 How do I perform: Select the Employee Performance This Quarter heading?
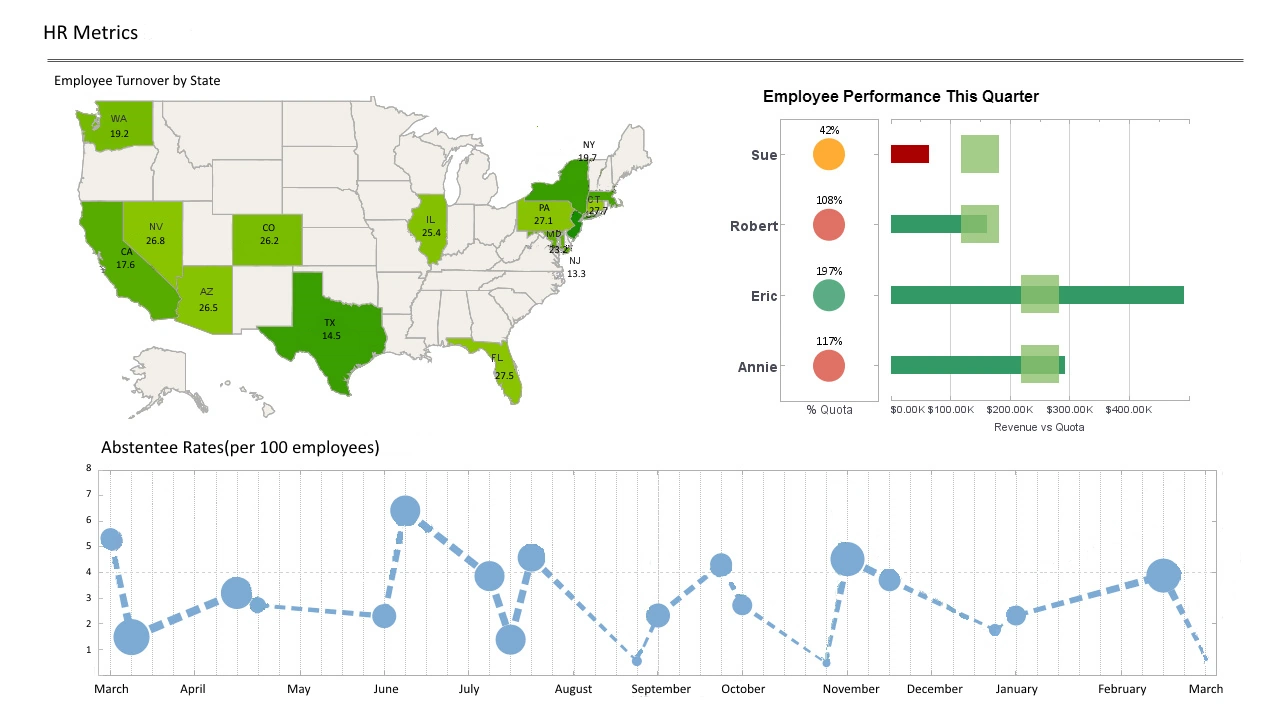click(900, 96)
